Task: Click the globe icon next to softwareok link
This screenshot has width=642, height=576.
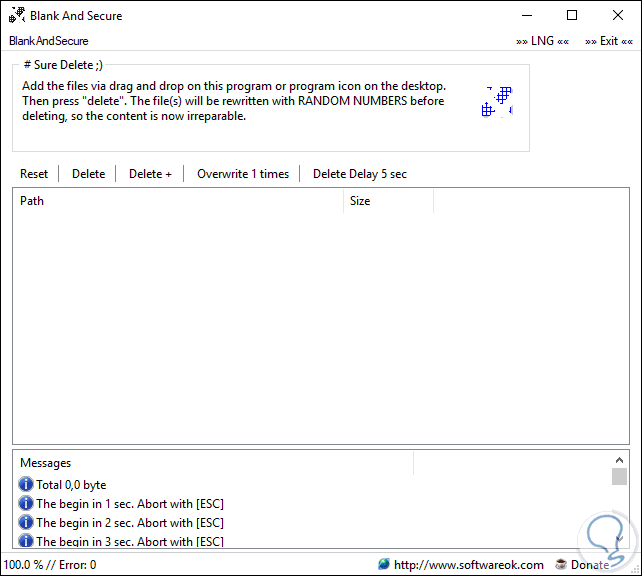Action: (x=384, y=565)
